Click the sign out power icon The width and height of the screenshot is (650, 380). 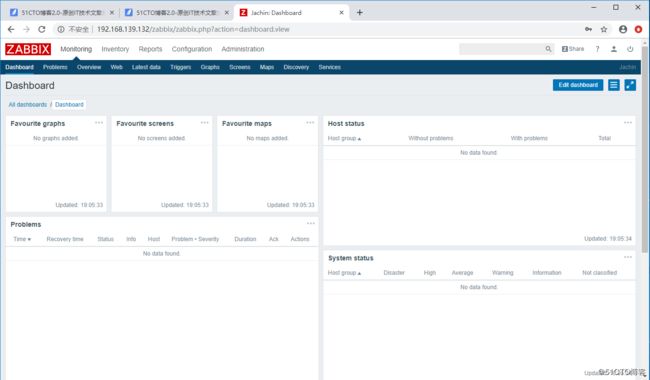pyautogui.click(x=630, y=49)
